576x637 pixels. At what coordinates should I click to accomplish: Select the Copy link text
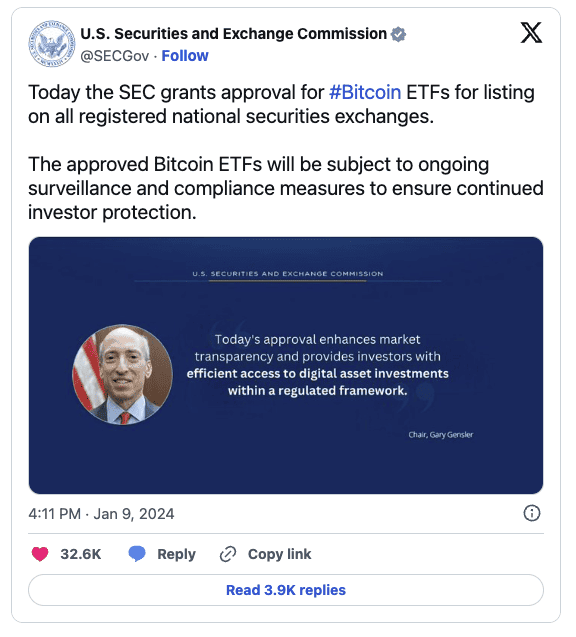(279, 554)
